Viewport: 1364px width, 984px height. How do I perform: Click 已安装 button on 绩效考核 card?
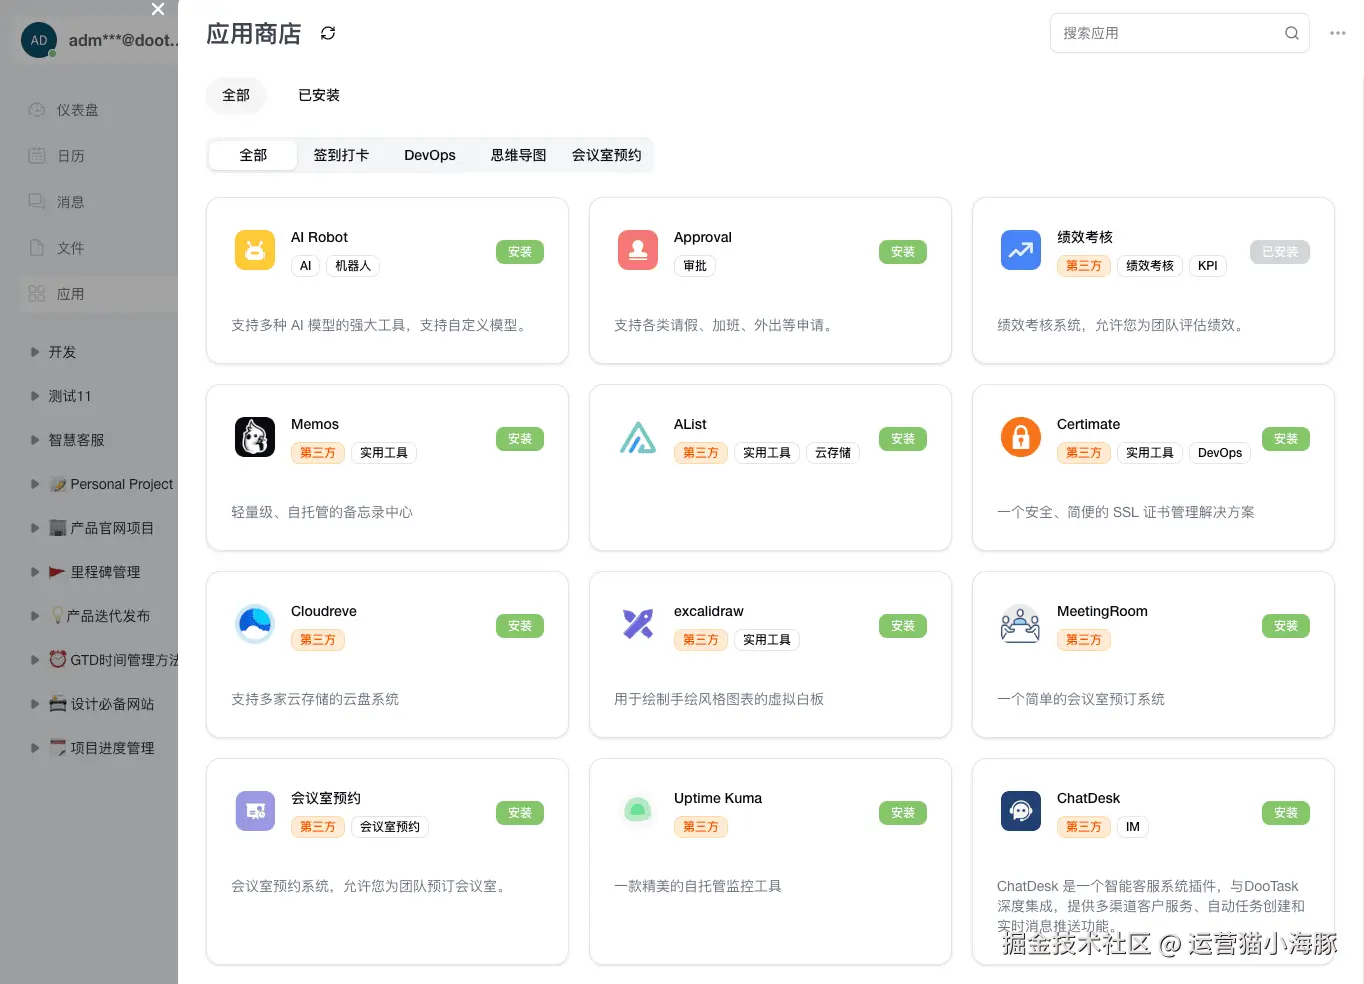[1280, 252]
